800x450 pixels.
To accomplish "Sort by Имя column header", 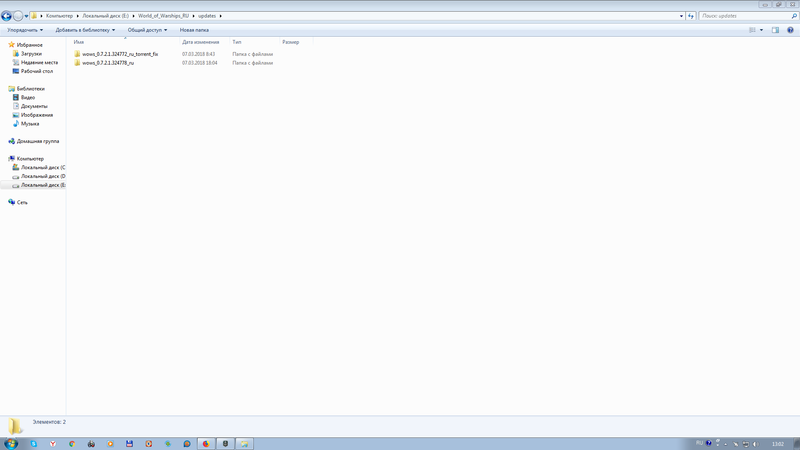I will click(79, 42).
